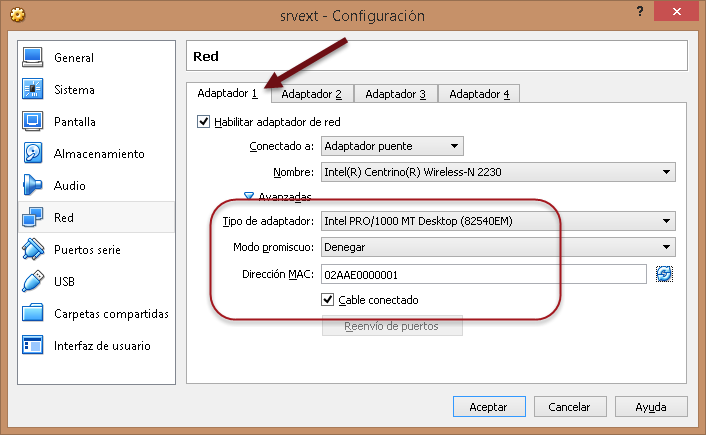Switch to Adaptador 2 tab
The image size is (706, 435).
[311, 94]
